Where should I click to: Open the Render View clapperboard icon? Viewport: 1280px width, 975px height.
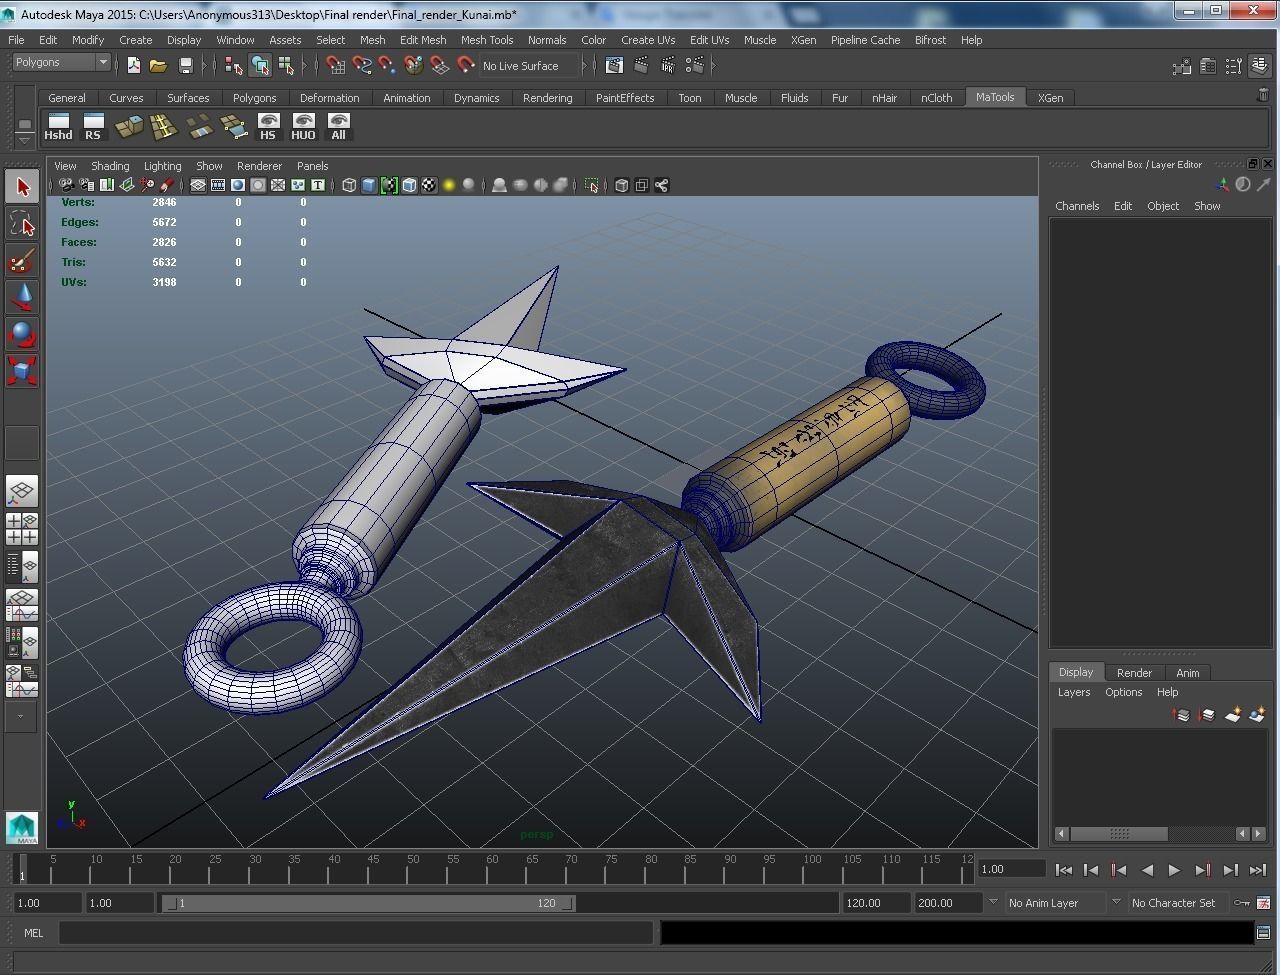click(614, 66)
